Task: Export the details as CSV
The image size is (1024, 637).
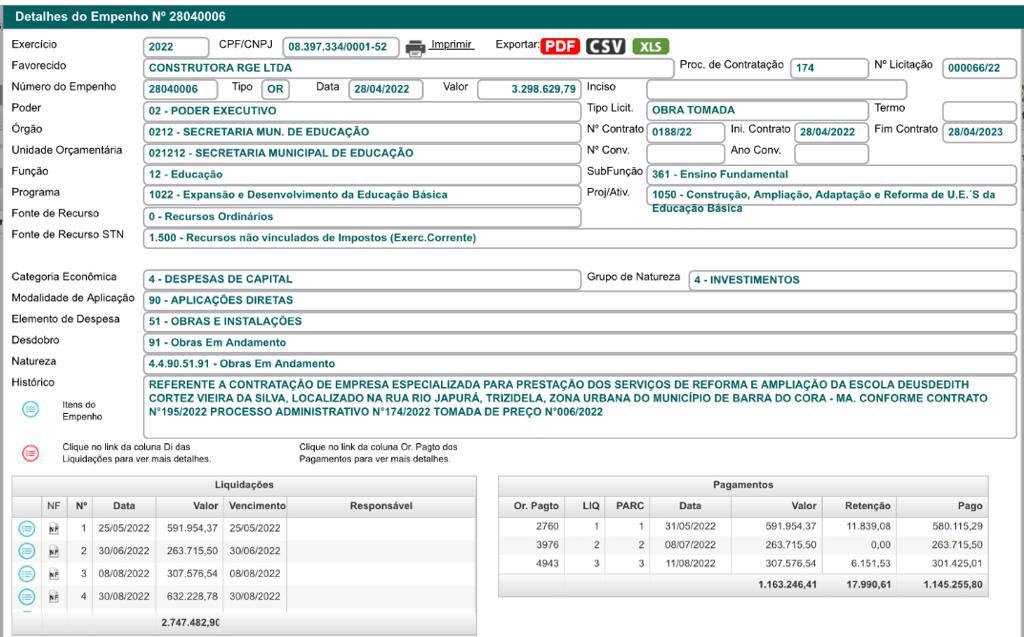Action: point(605,46)
